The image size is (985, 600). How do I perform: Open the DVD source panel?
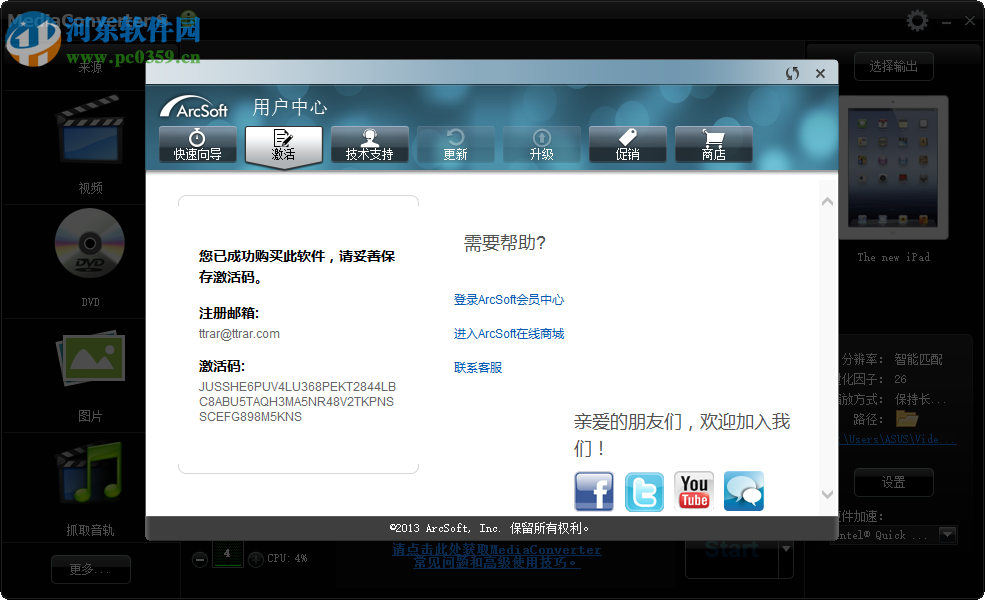coord(90,245)
